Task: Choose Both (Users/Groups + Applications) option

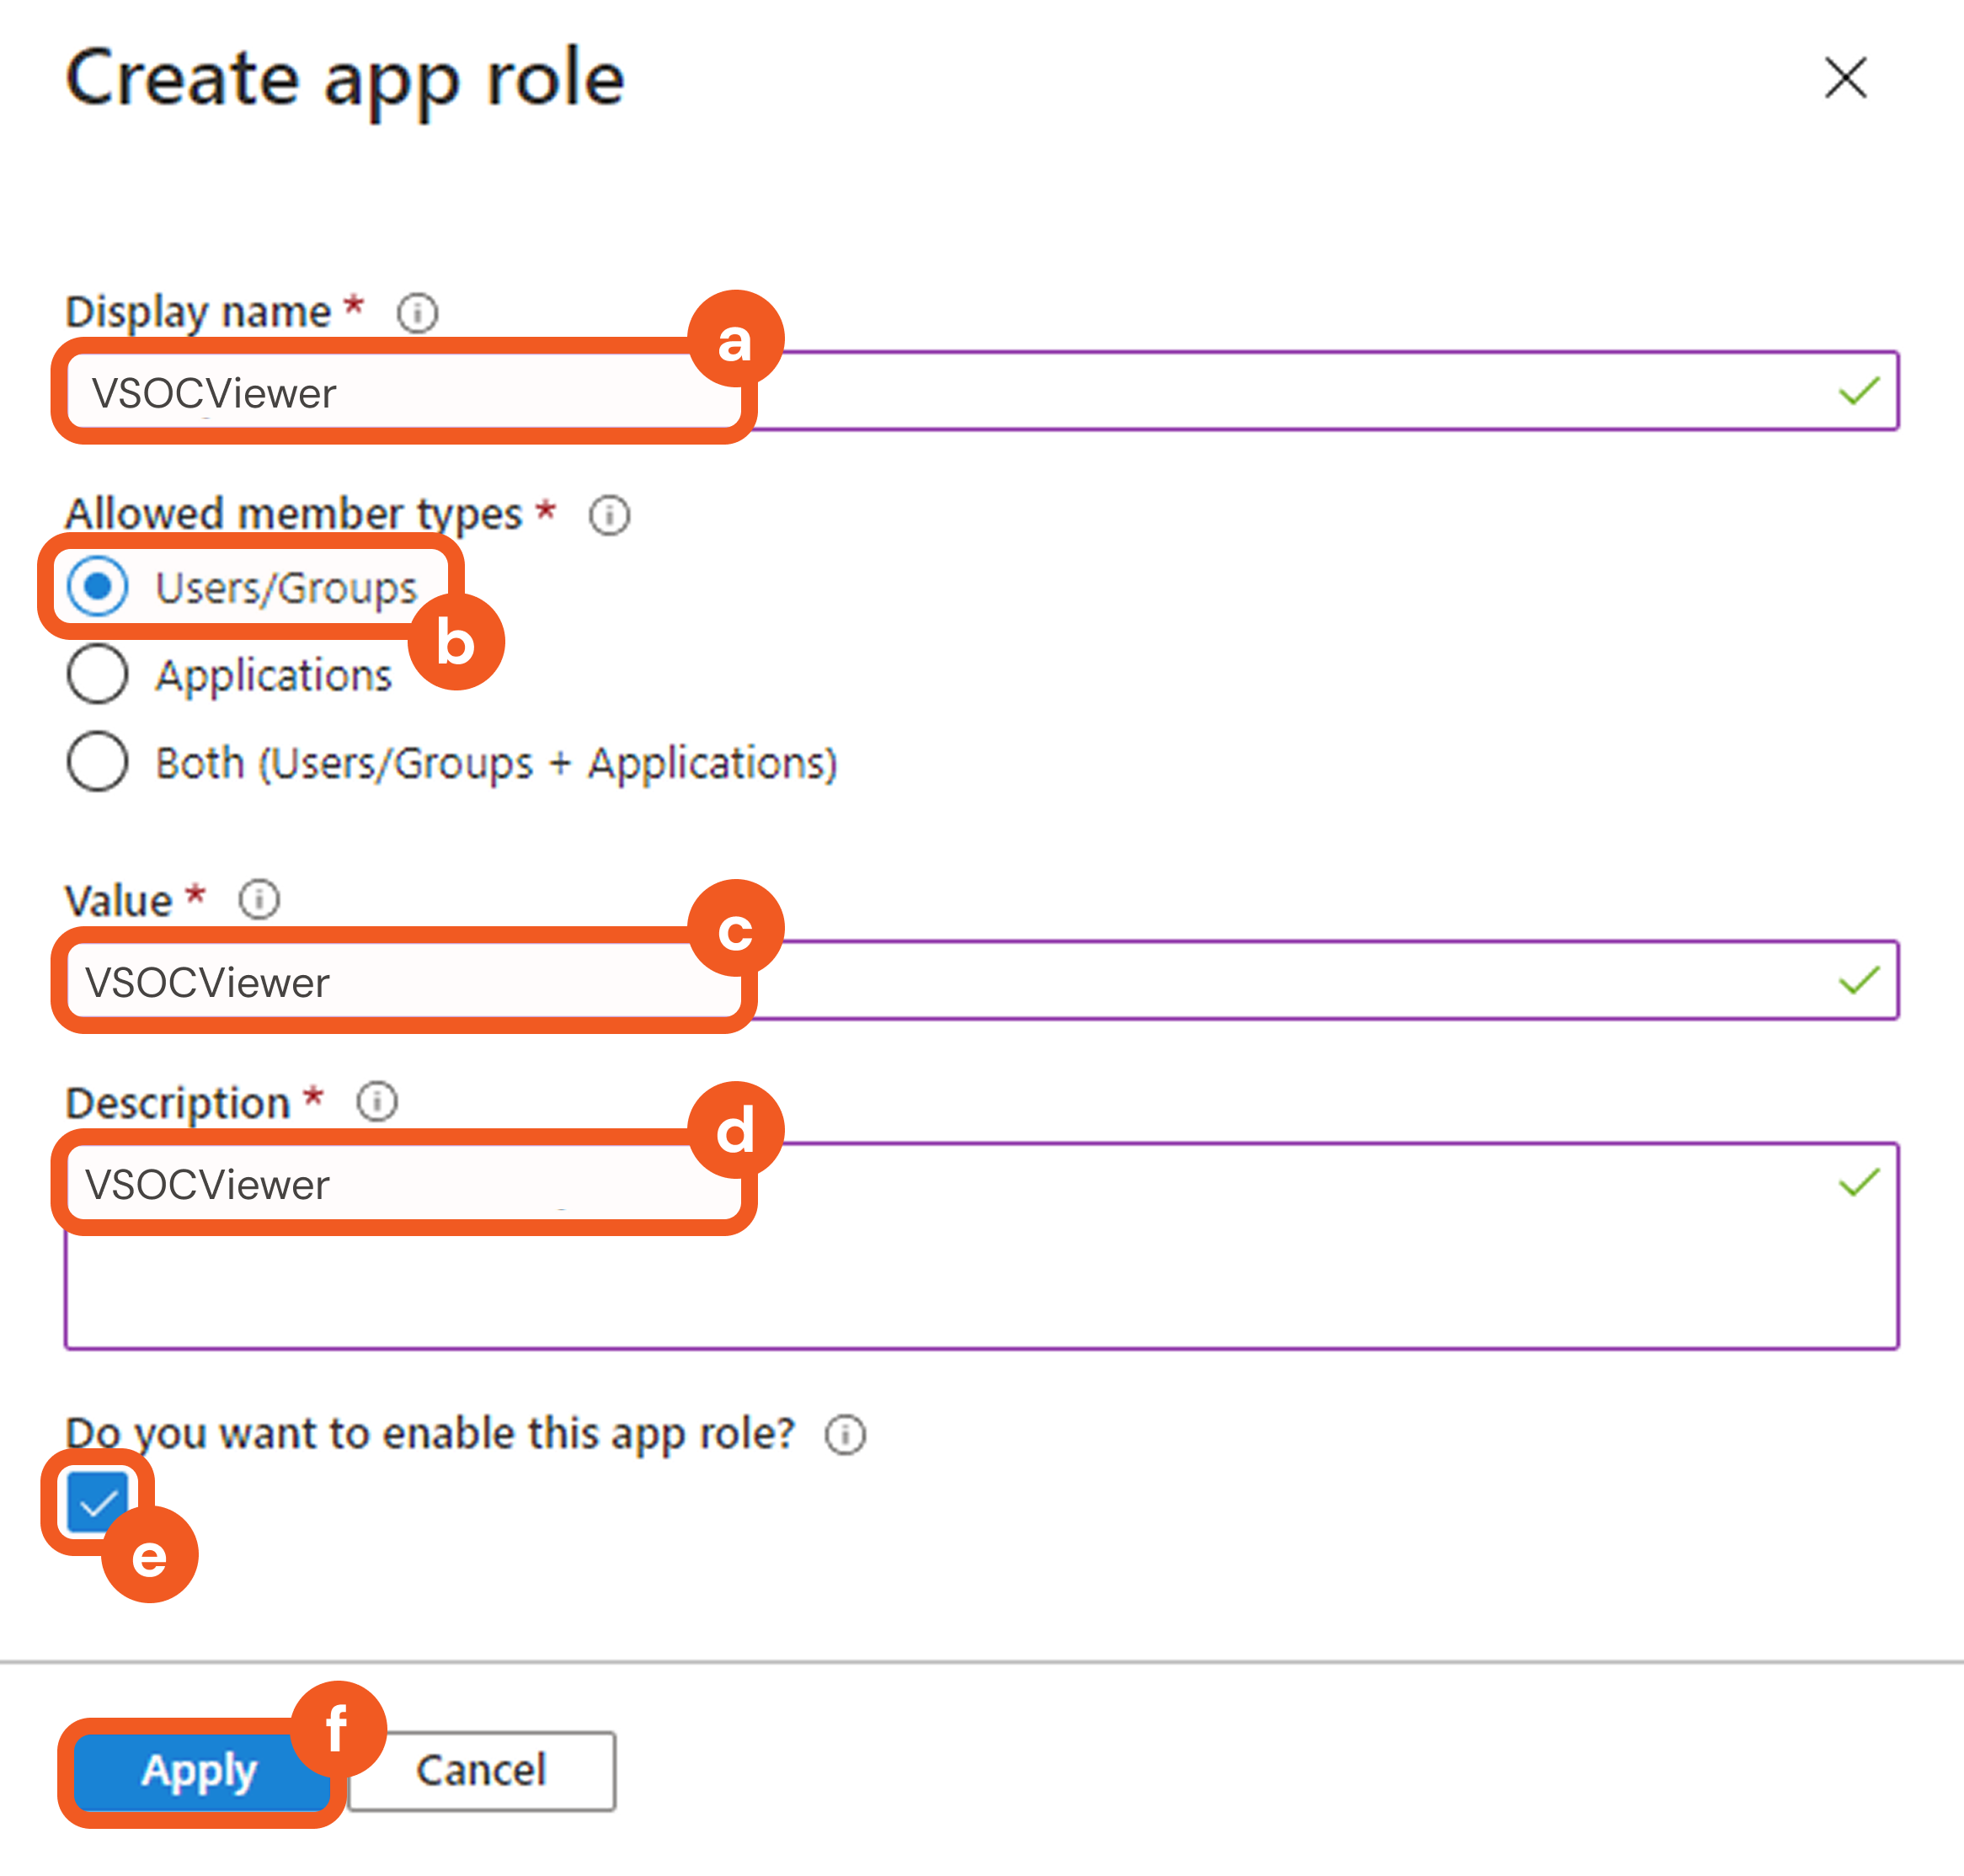Action: coord(98,762)
